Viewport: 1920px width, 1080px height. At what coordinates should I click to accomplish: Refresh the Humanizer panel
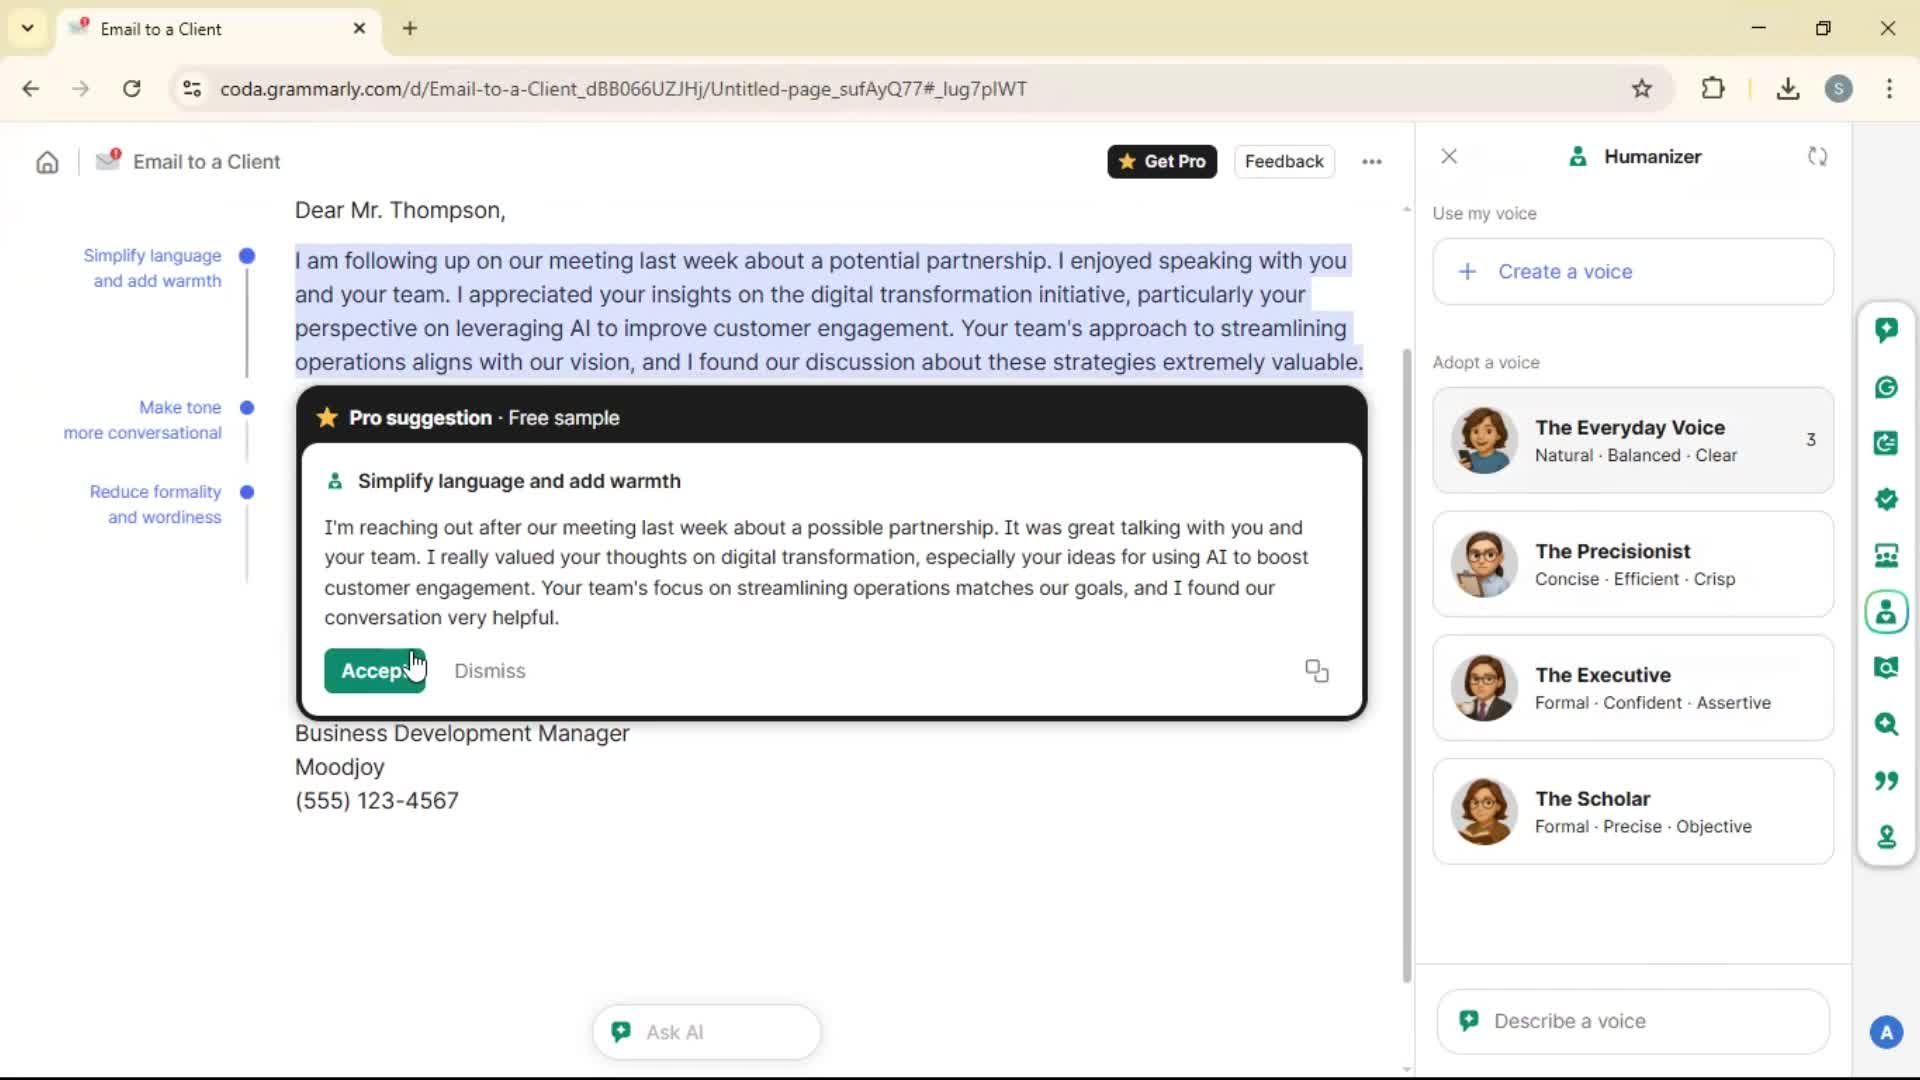[1817, 157]
